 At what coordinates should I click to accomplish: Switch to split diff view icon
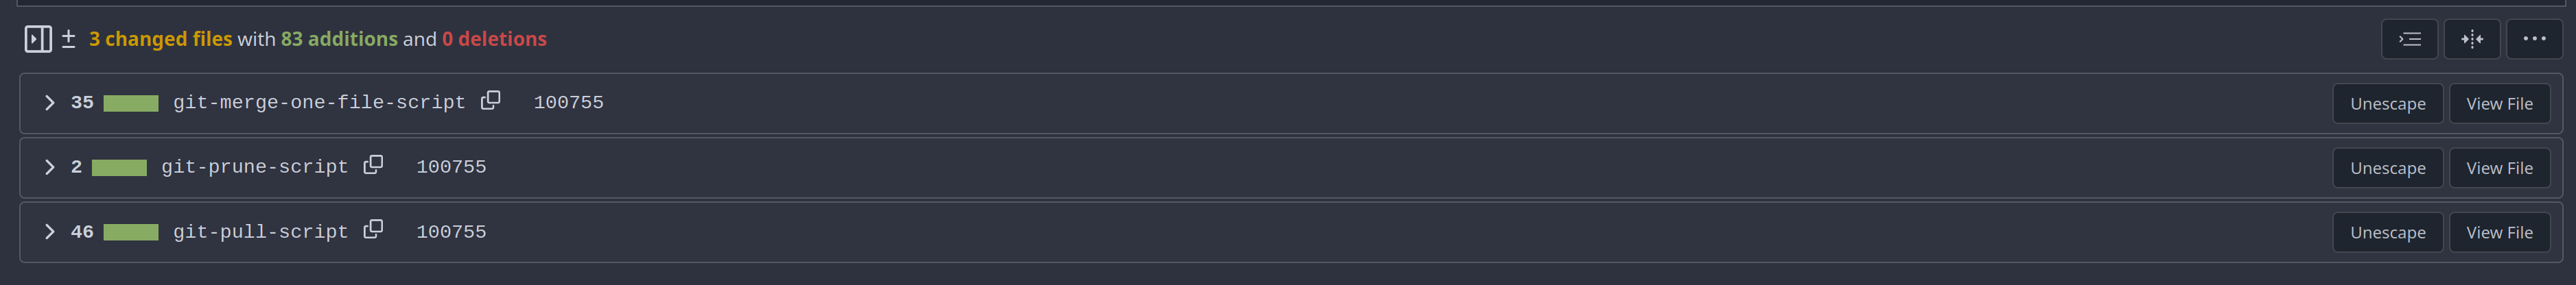point(2472,39)
